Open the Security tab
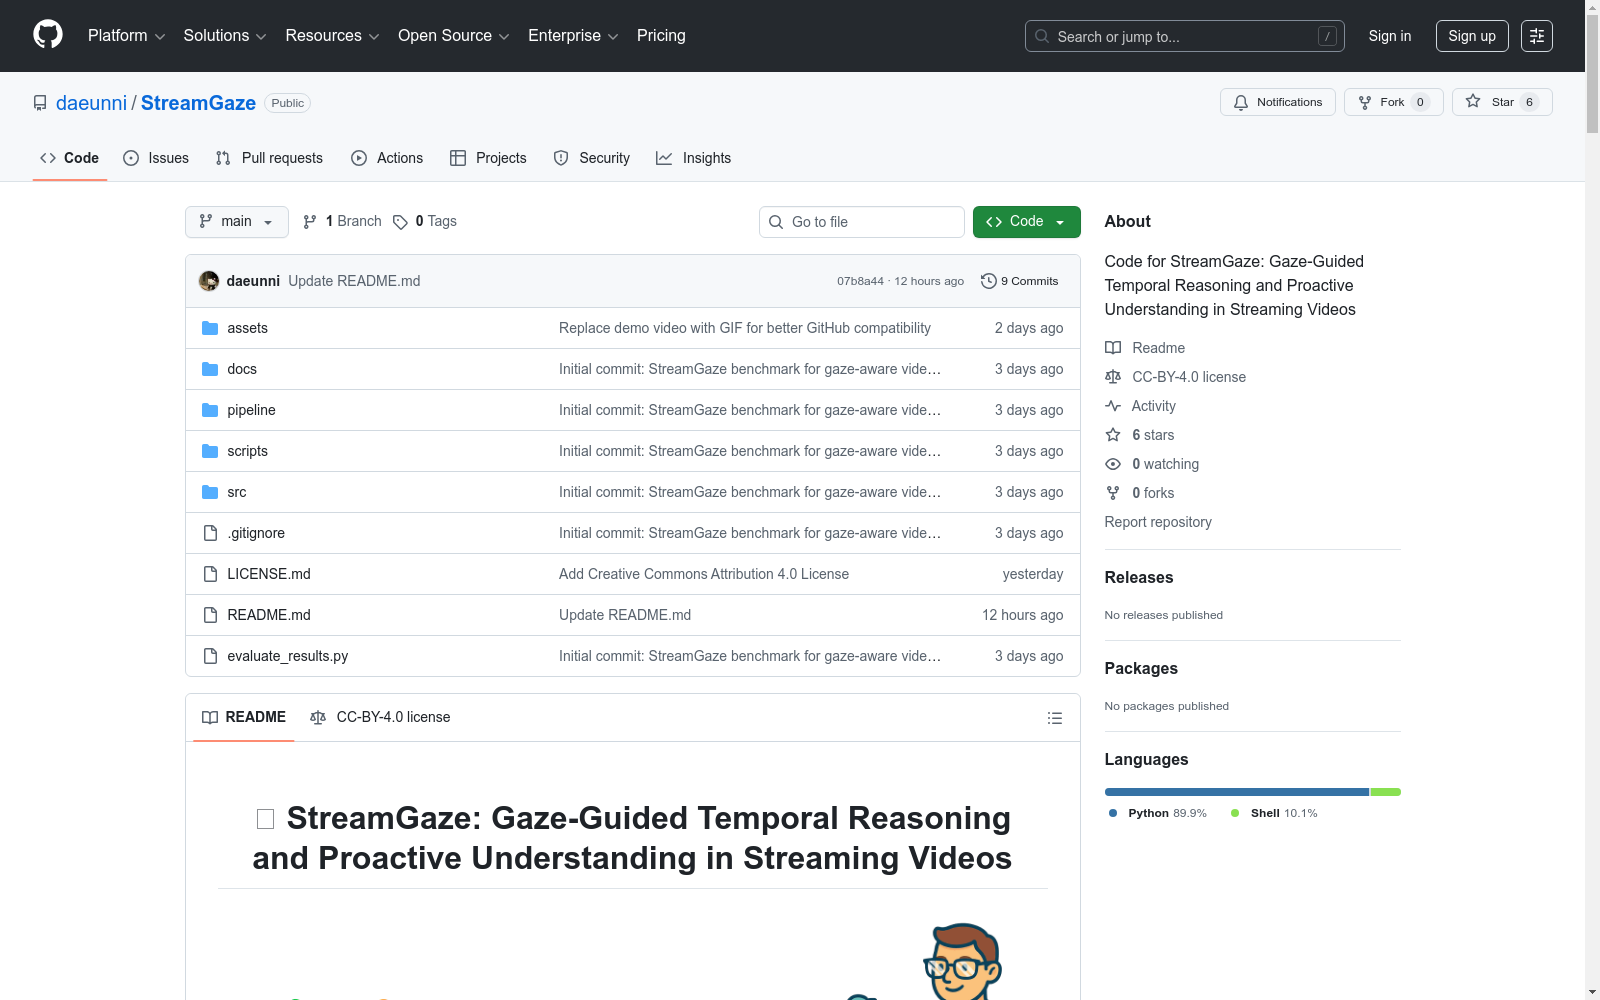This screenshot has width=1600, height=1000. pos(592,158)
